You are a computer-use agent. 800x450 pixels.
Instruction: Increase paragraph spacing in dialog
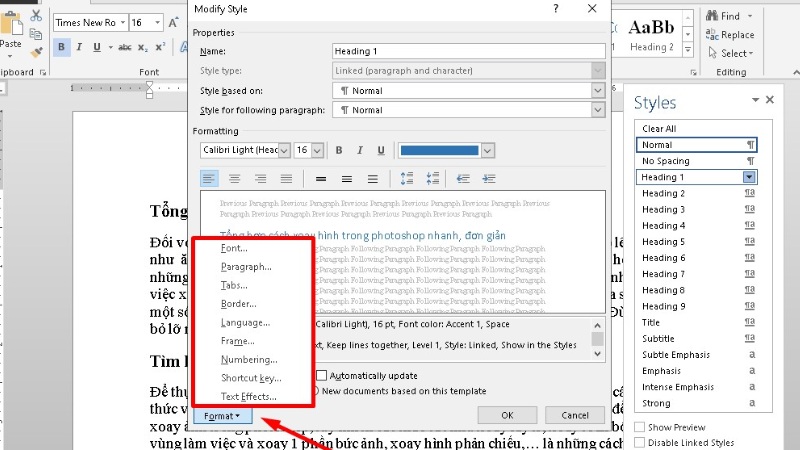pyautogui.click(x=407, y=179)
